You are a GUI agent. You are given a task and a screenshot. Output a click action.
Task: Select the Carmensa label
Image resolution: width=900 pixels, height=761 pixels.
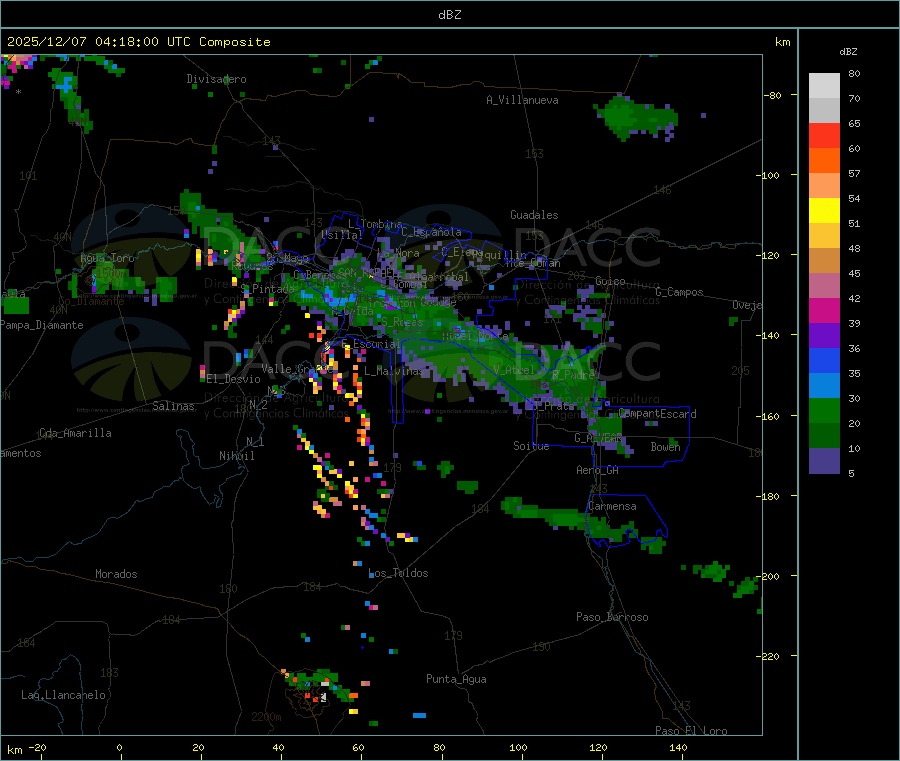coord(613,507)
